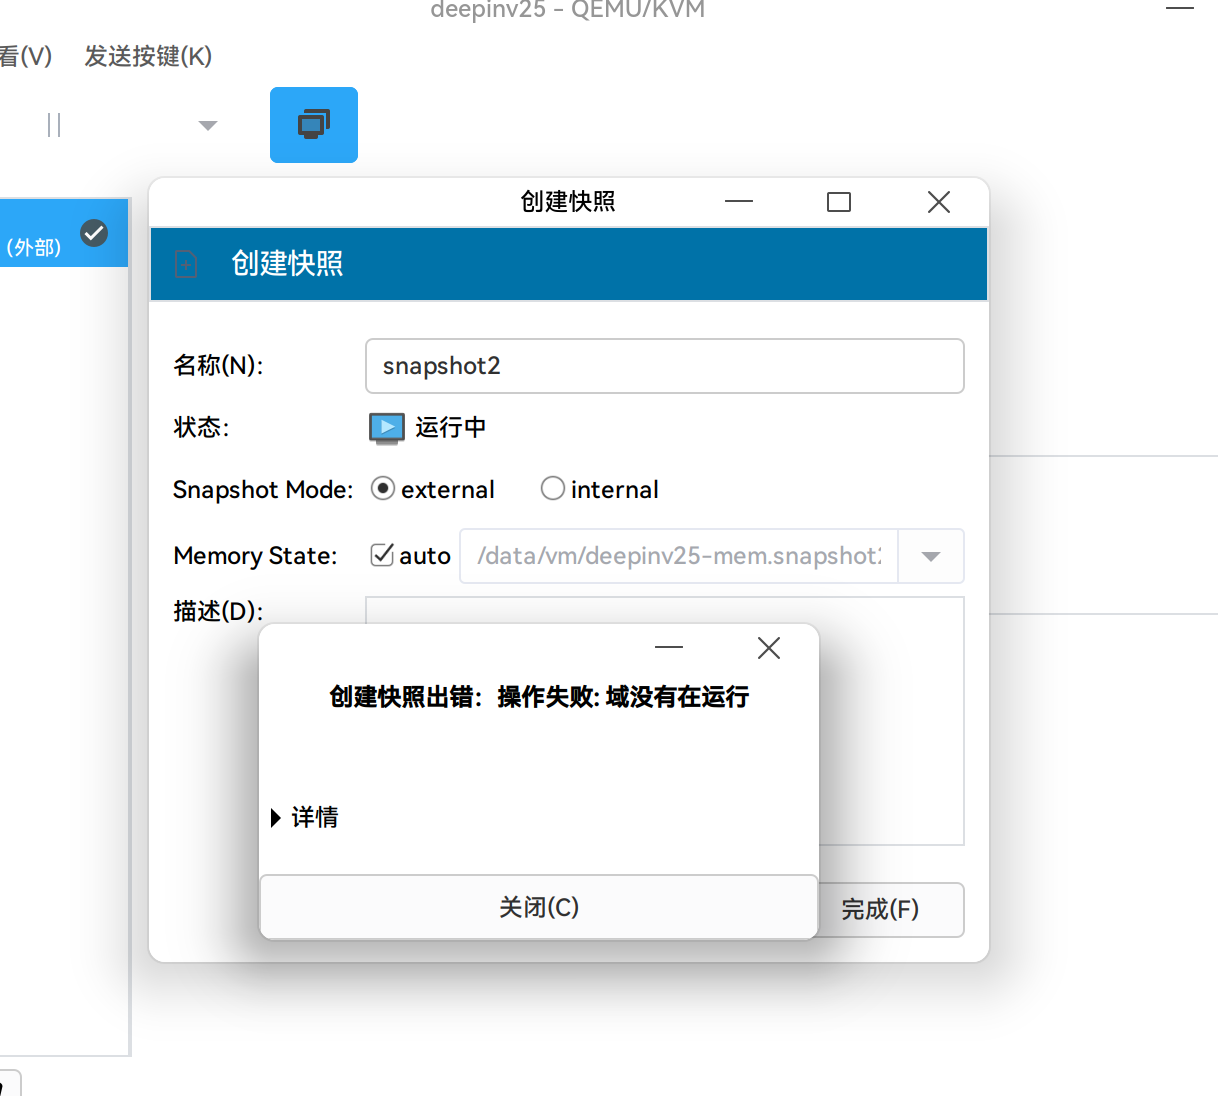Open the memory snapshot path dropdown
The width and height of the screenshot is (1218, 1096).
[x=931, y=556]
